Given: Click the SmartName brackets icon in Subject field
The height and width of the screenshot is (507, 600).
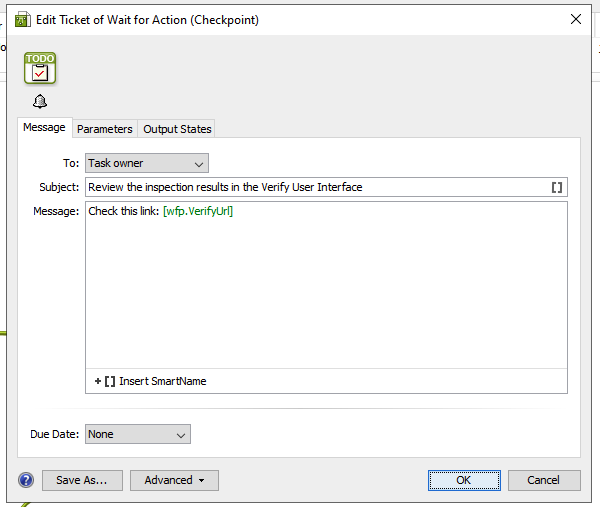Looking at the screenshot, I should click(557, 187).
